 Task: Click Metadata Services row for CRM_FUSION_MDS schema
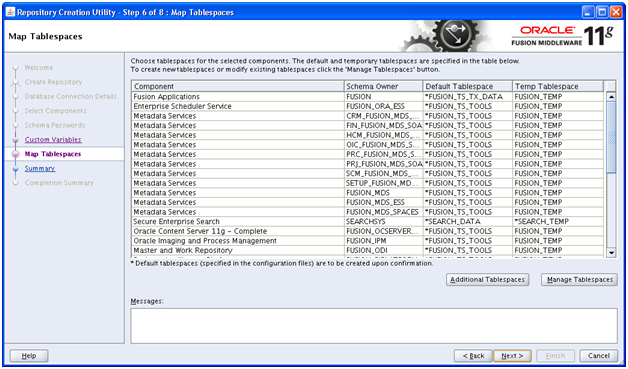click(238, 116)
